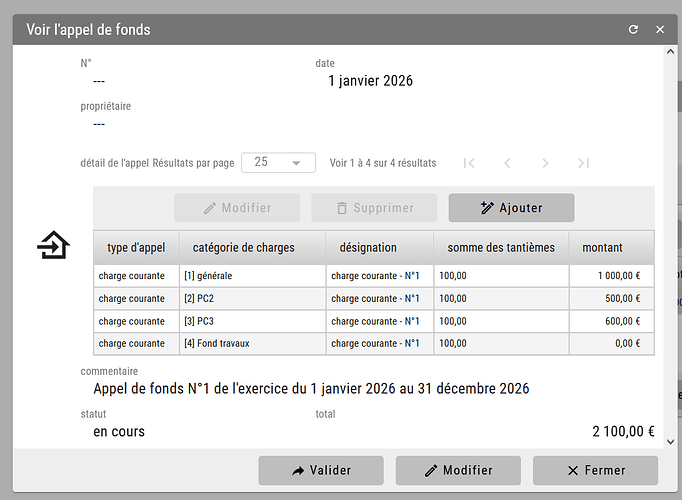
Task: Click the greyed Modifier button above the table
Action: [237, 208]
